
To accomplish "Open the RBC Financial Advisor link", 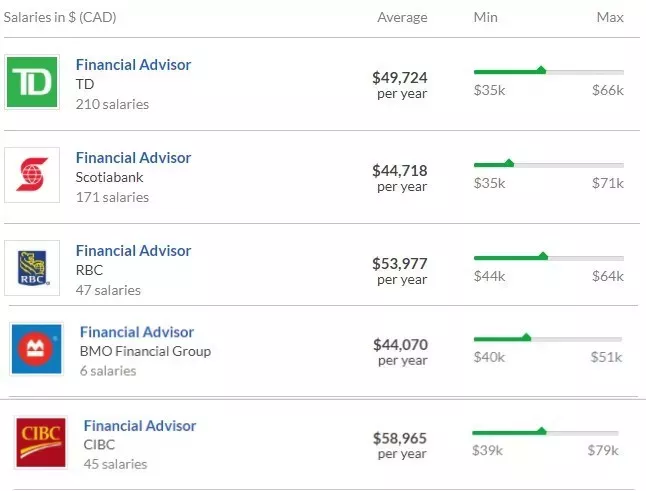I will [133, 251].
